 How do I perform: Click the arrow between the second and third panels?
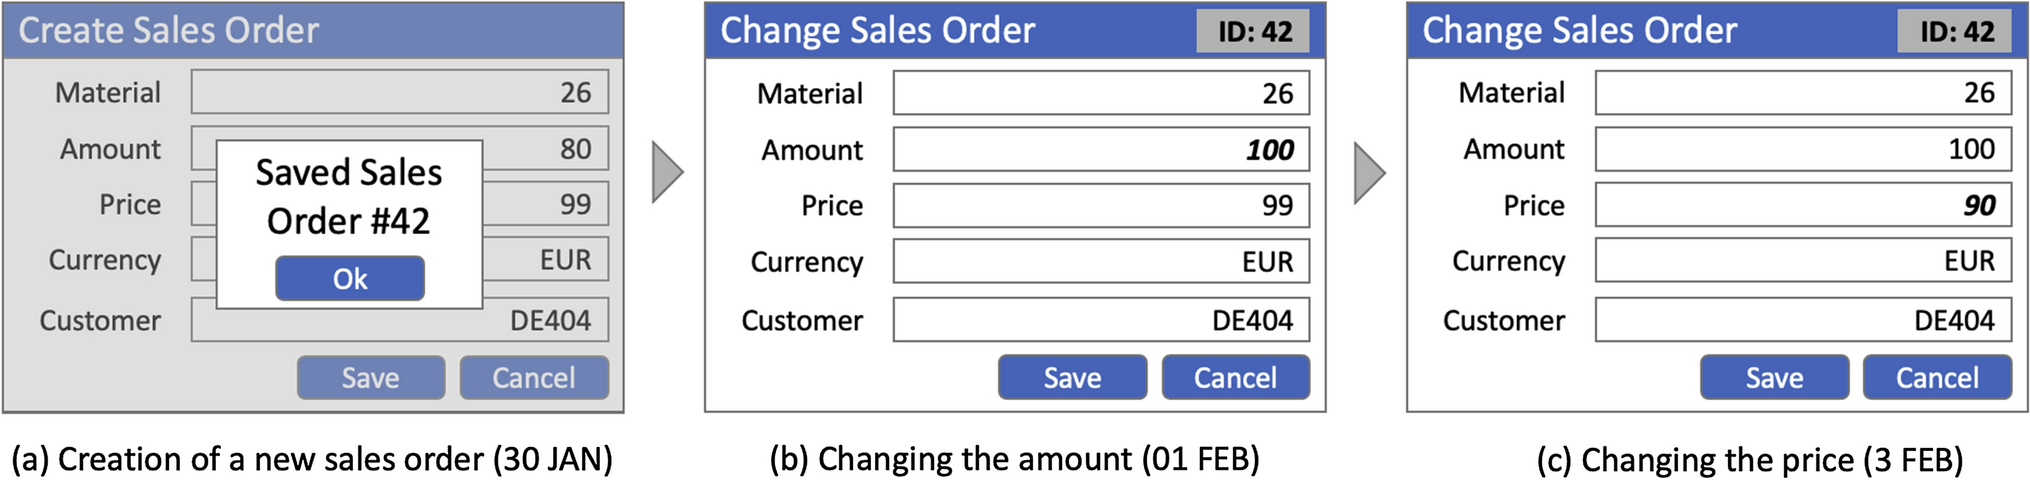1369,173
